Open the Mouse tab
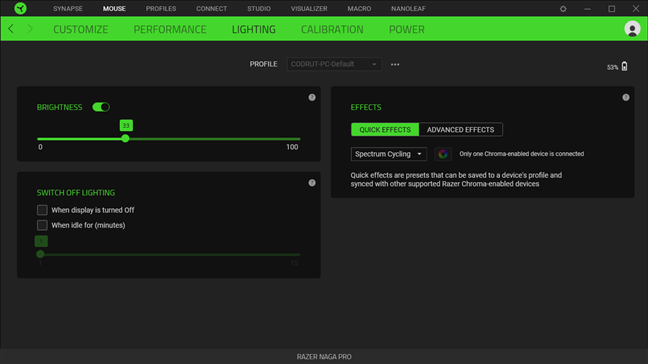 (114, 9)
